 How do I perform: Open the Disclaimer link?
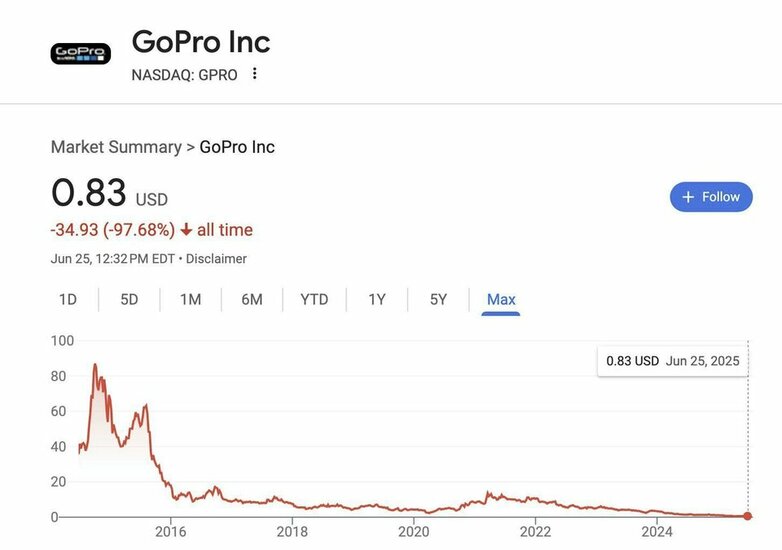(x=216, y=258)
